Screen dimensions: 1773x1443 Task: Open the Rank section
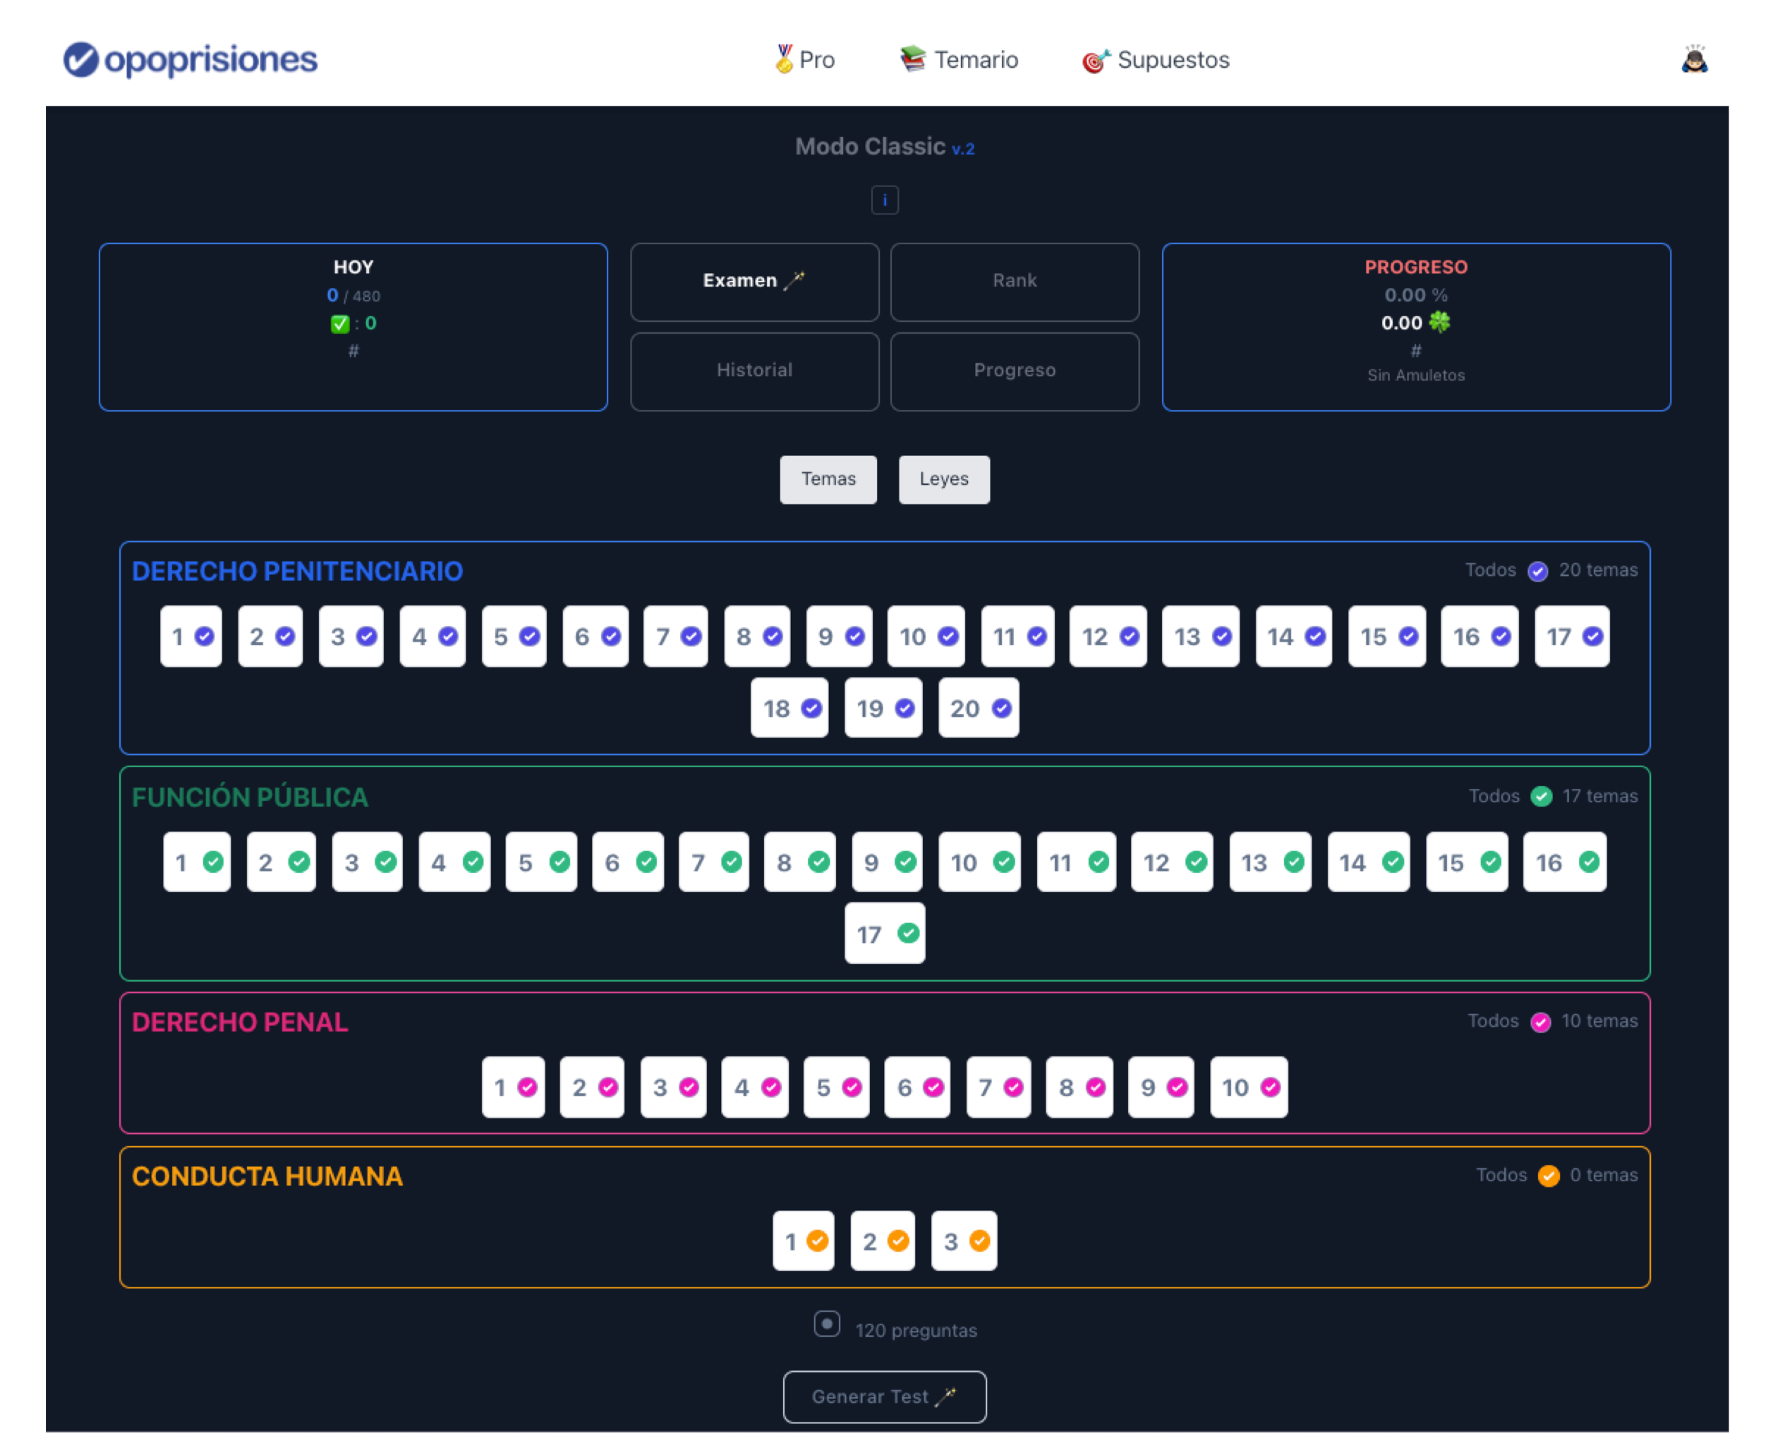tap(1014, 281)
